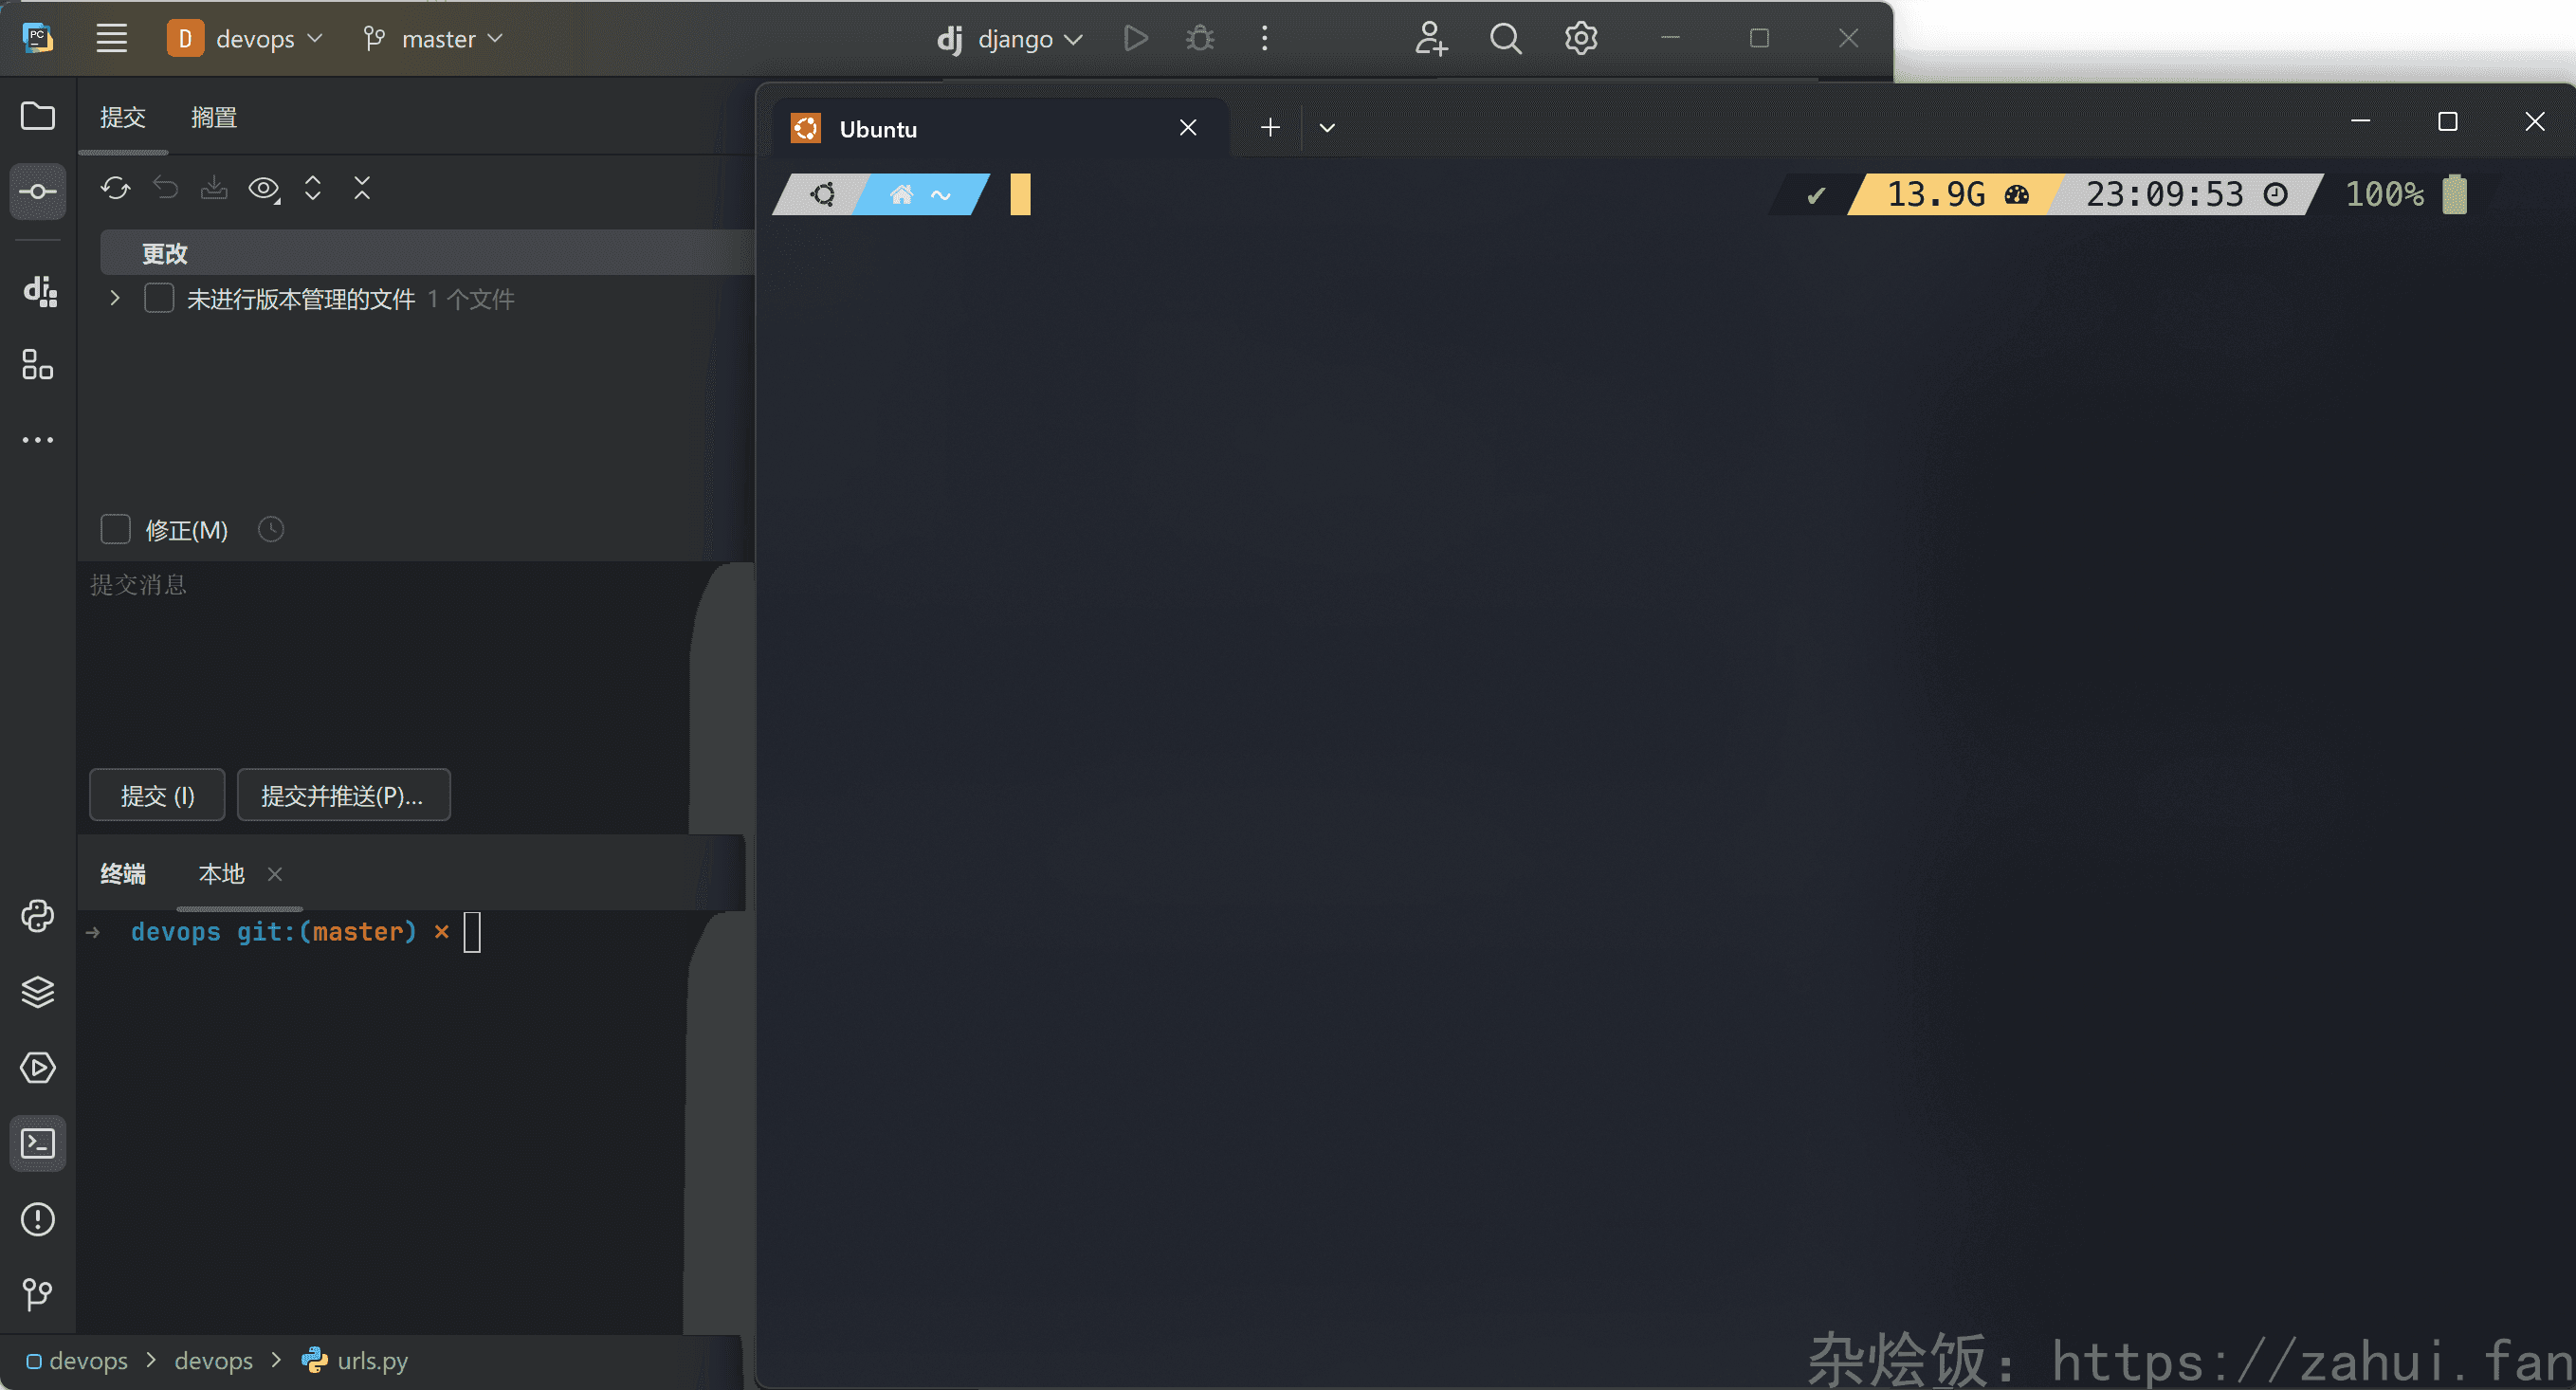Click the 提交并推送(P)... button
Image resolution: width=2576 pixels, height=1390 pixels.
tap(343, 795)
